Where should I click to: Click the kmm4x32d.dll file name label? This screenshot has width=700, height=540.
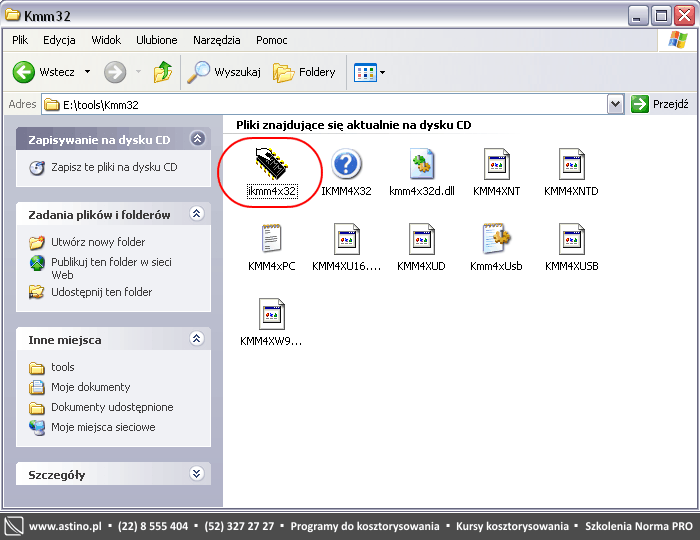[x=422, y=191]
